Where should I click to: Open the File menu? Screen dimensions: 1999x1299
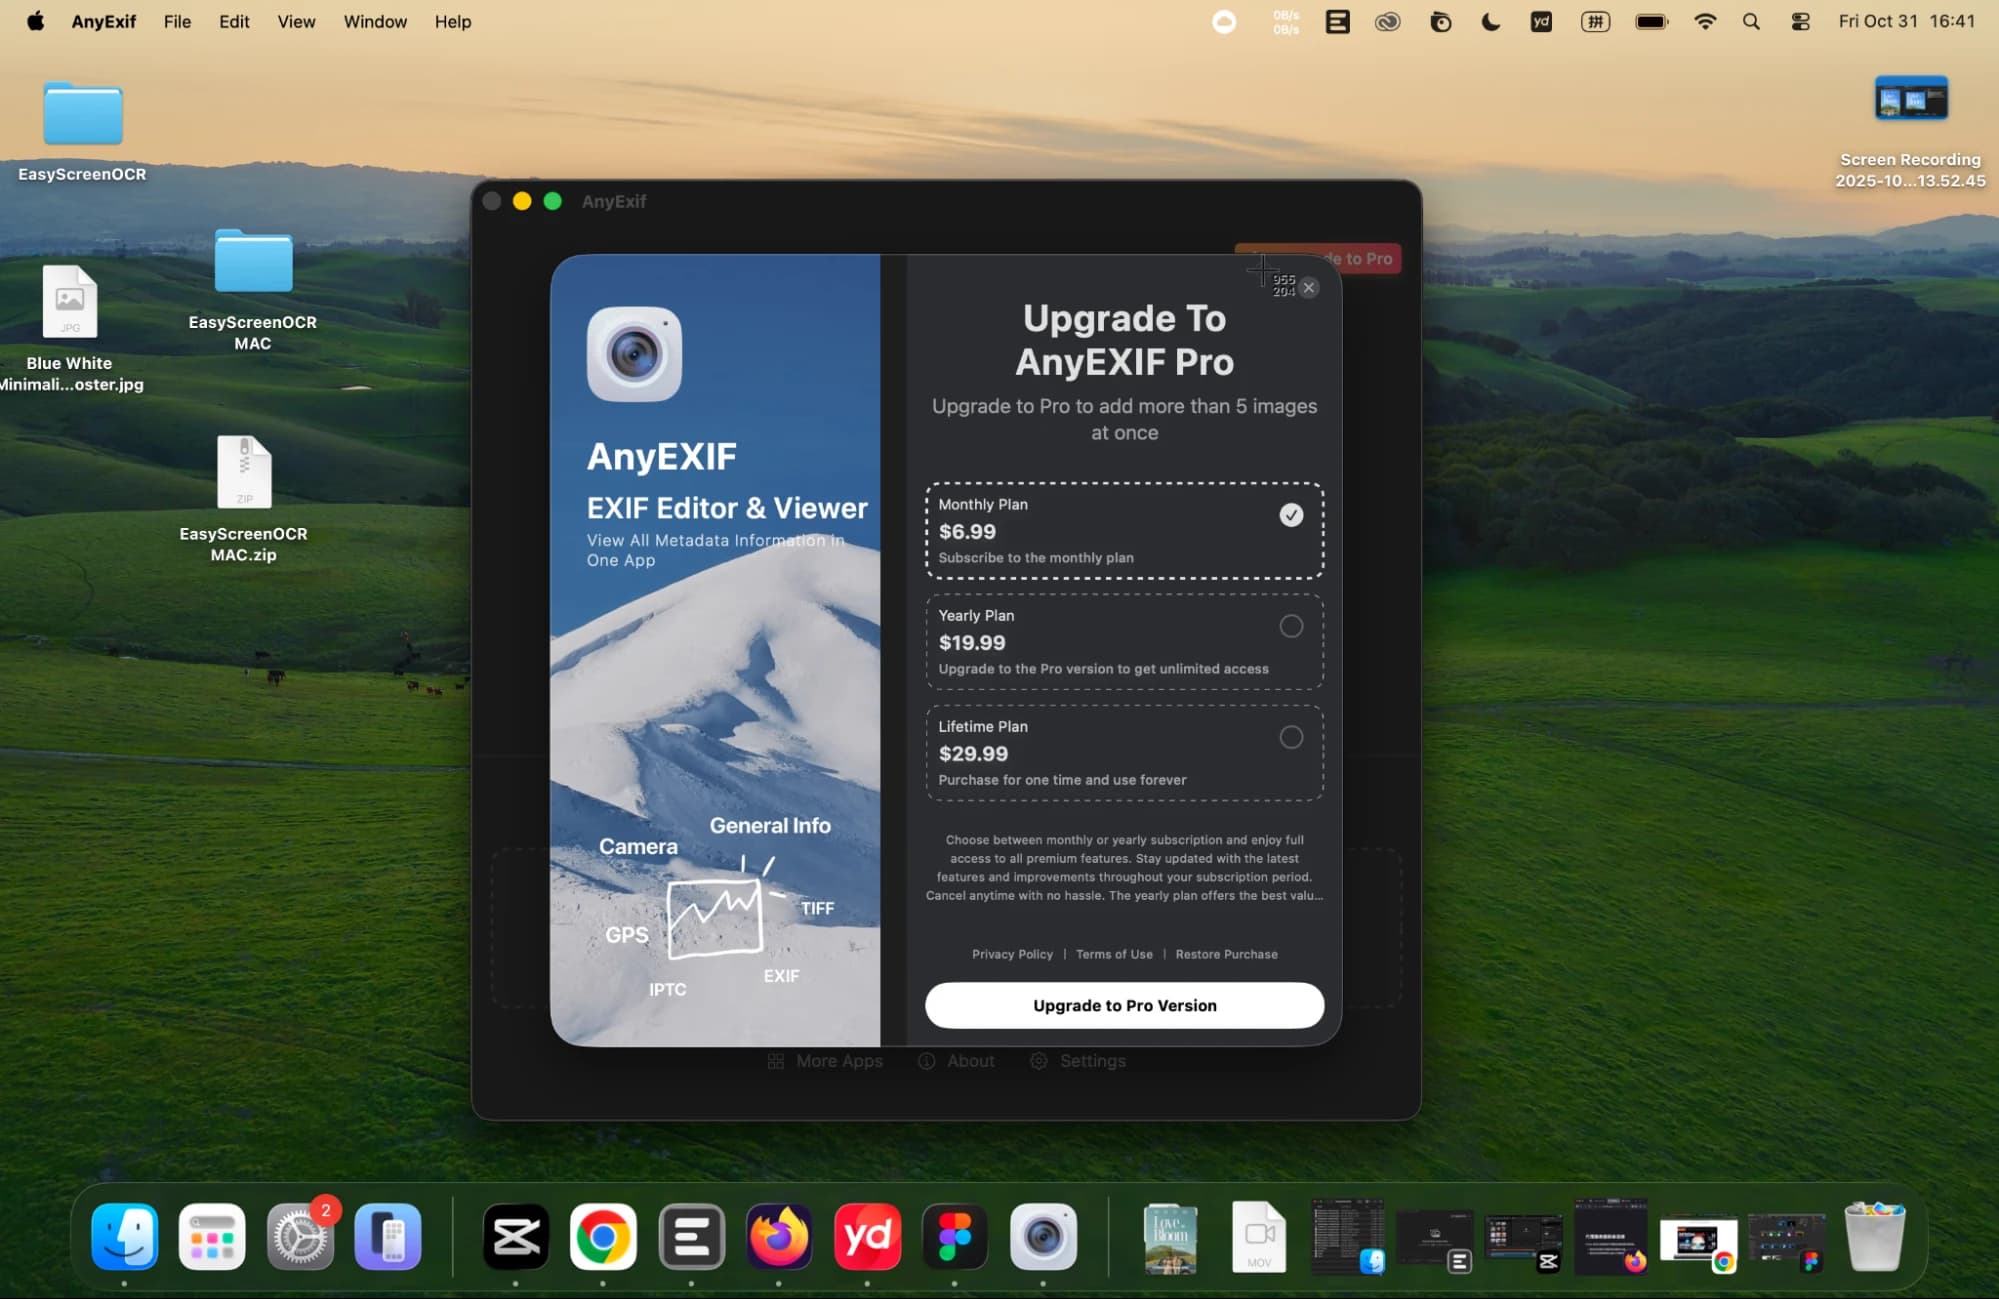177,21
